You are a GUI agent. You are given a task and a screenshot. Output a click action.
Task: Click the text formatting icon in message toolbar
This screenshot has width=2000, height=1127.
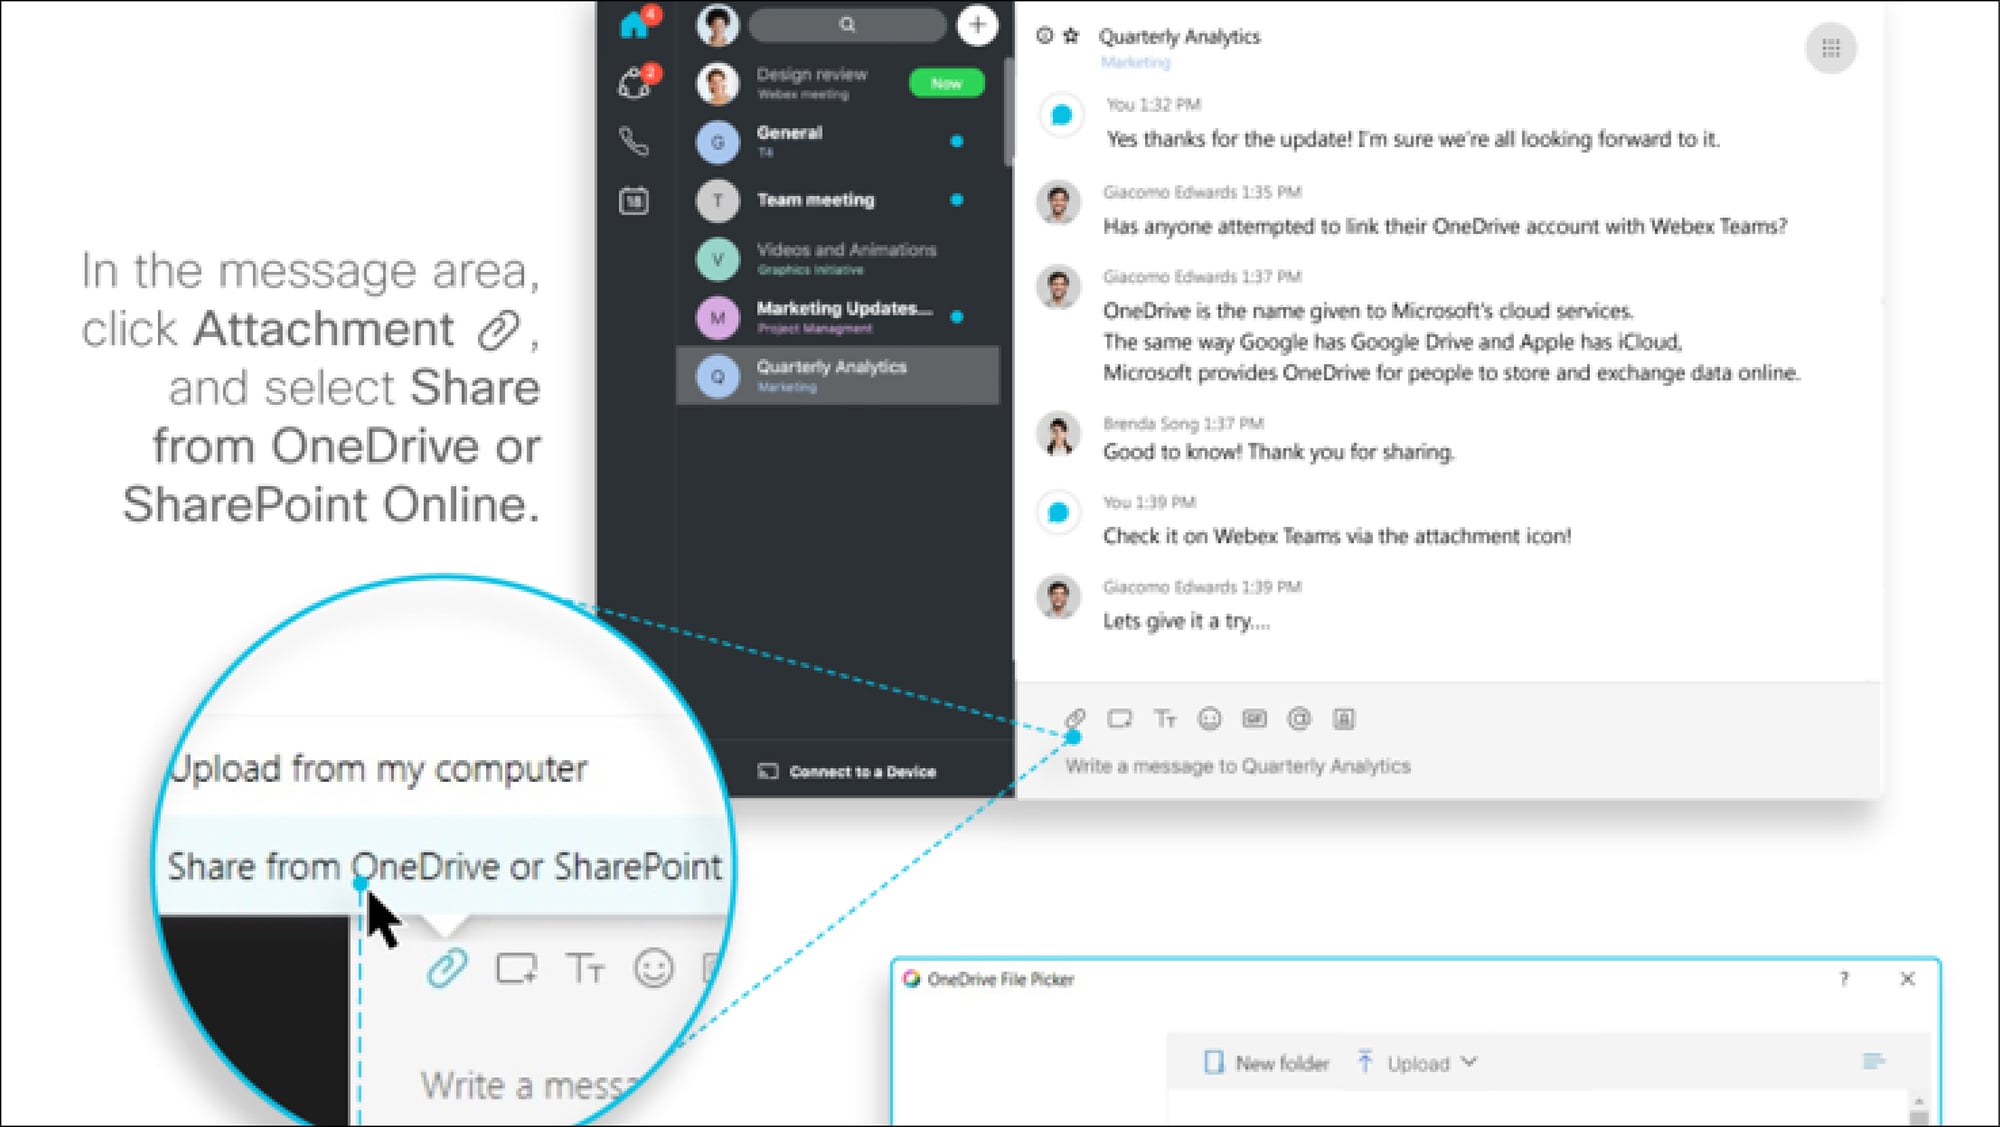(1165, 718)
